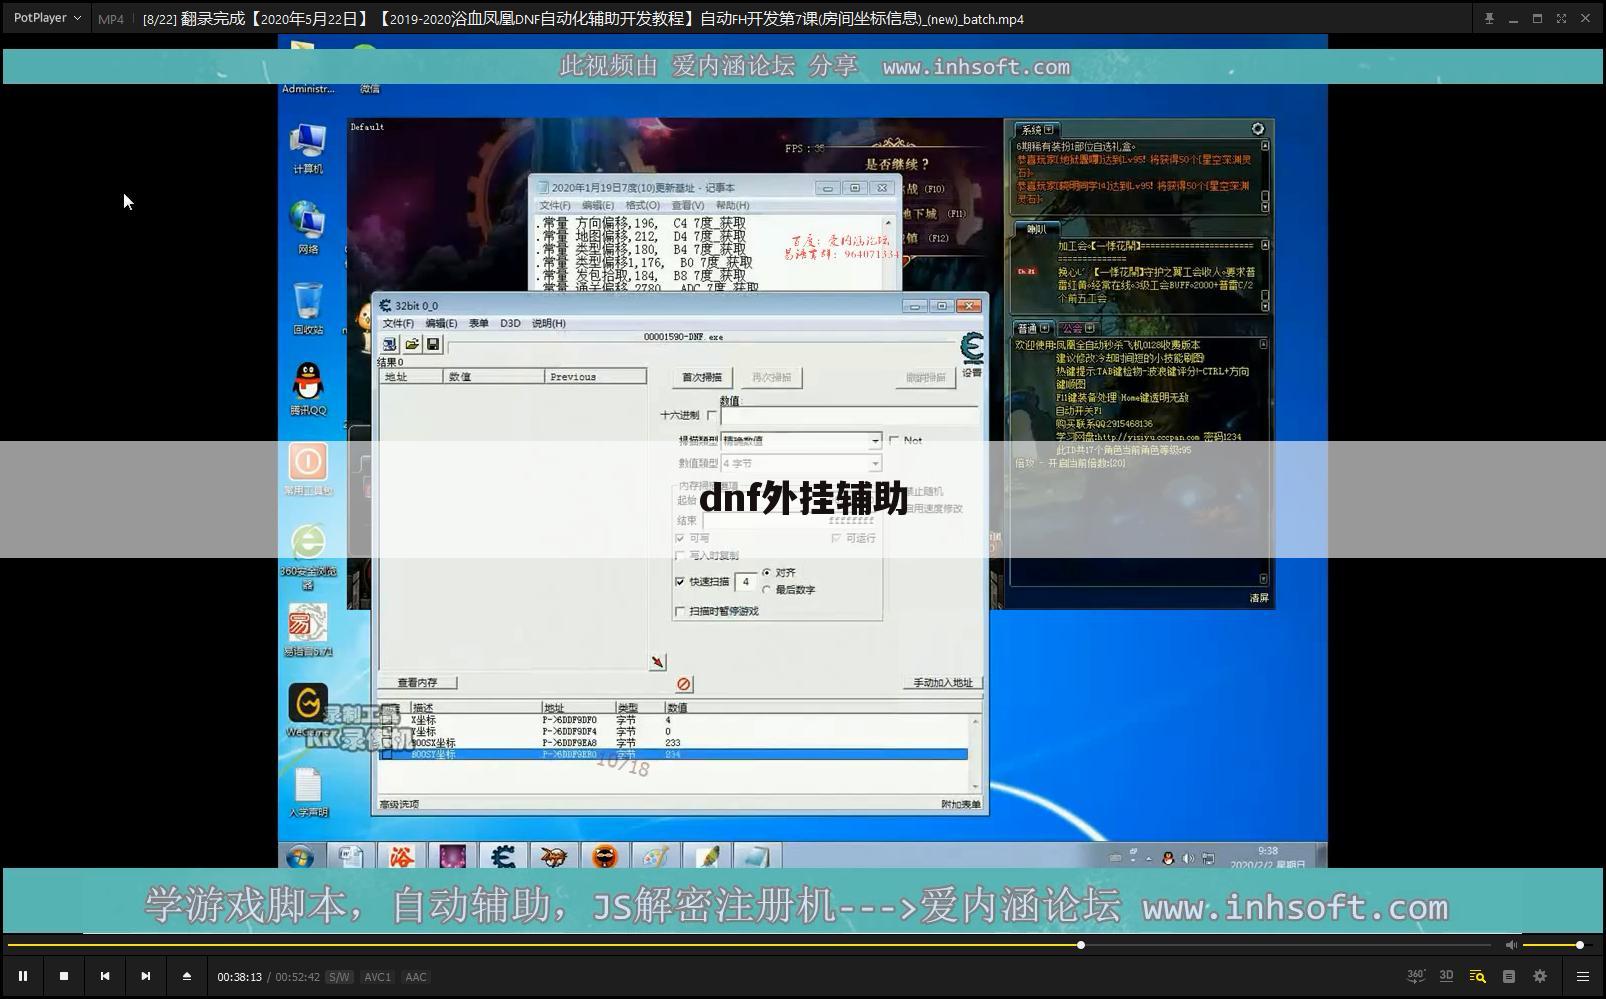The height and width of the screenshot is (999, 1606).
Task: Select the BOSSX坐标 address row
Action: pos(675,743)
